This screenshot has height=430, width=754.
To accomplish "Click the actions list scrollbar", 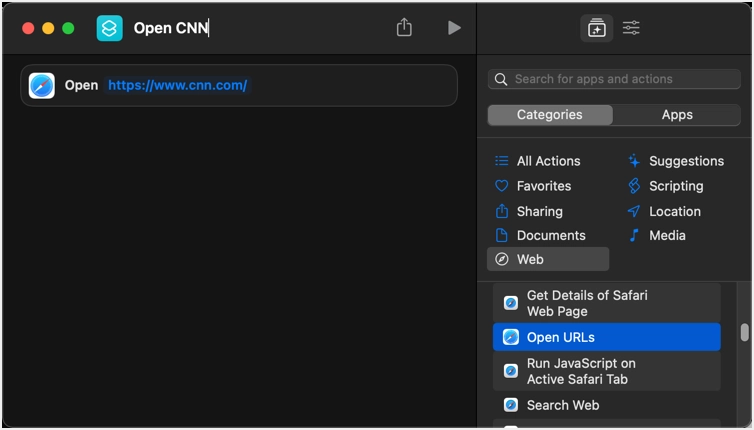I will click(x=744, y=333).
